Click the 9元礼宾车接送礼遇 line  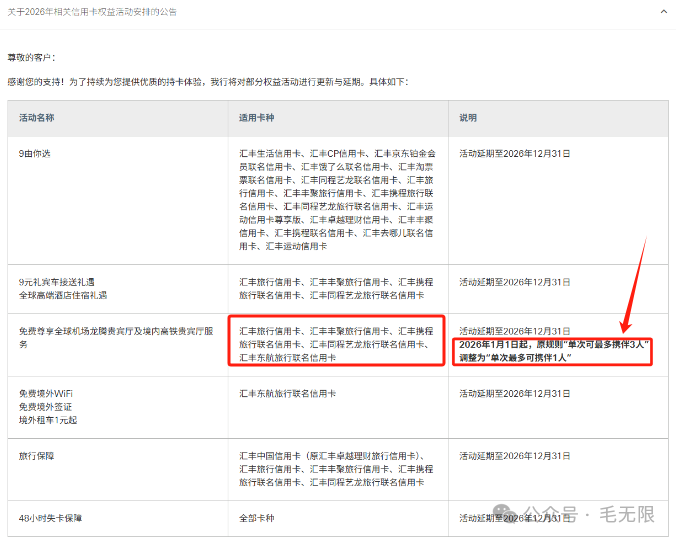pos(56,282)
